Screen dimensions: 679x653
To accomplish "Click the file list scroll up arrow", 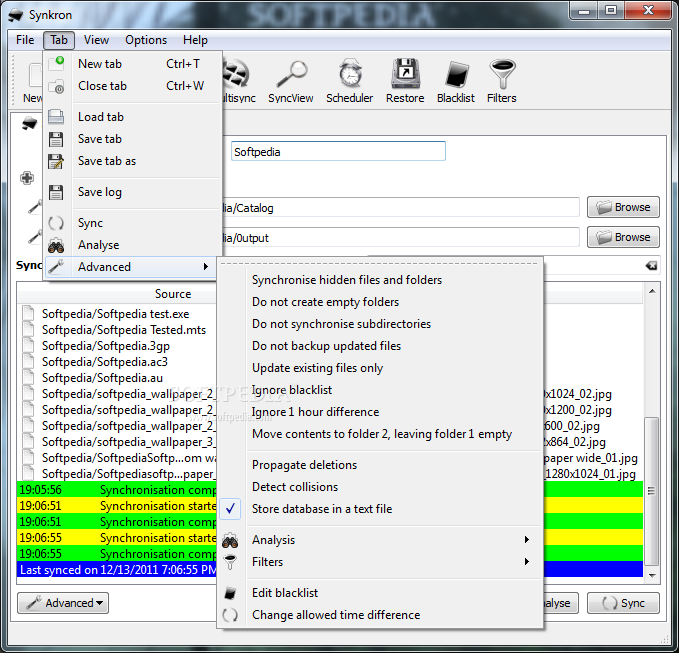I will (x=652, y=291).
